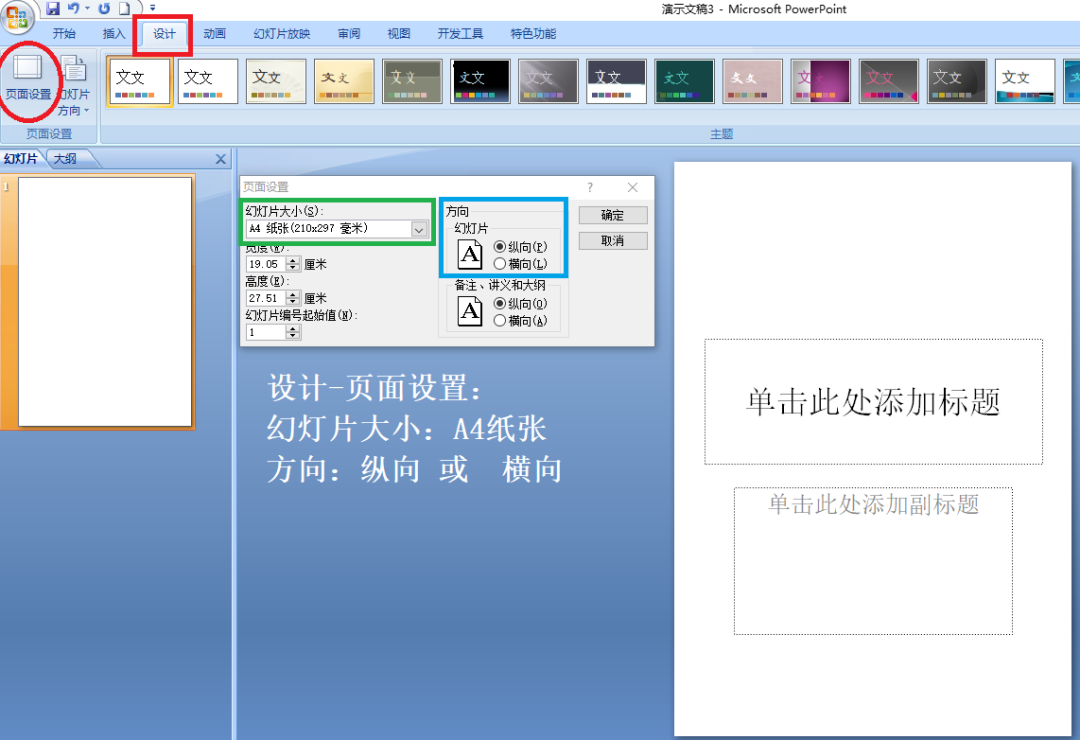Select 纵向(O) for notes and handouts

520,304
